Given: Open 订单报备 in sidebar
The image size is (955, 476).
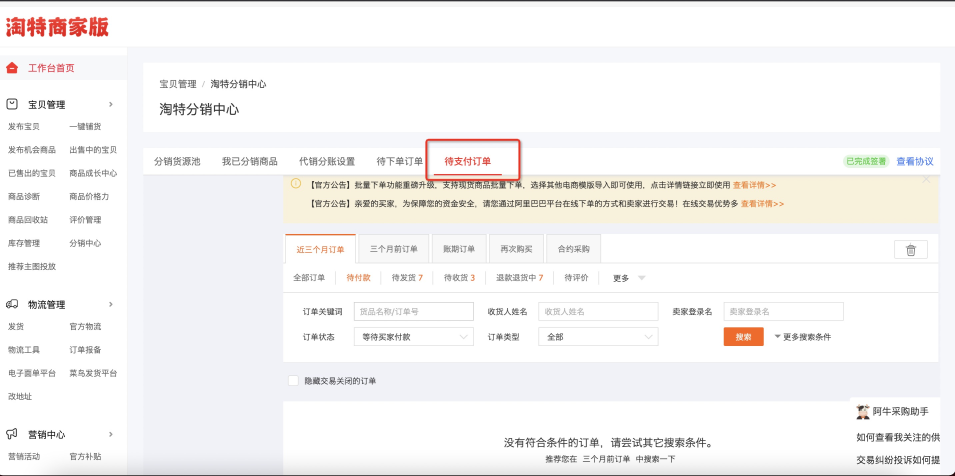Looking at the screenshot, I should [x=85, y=349].
